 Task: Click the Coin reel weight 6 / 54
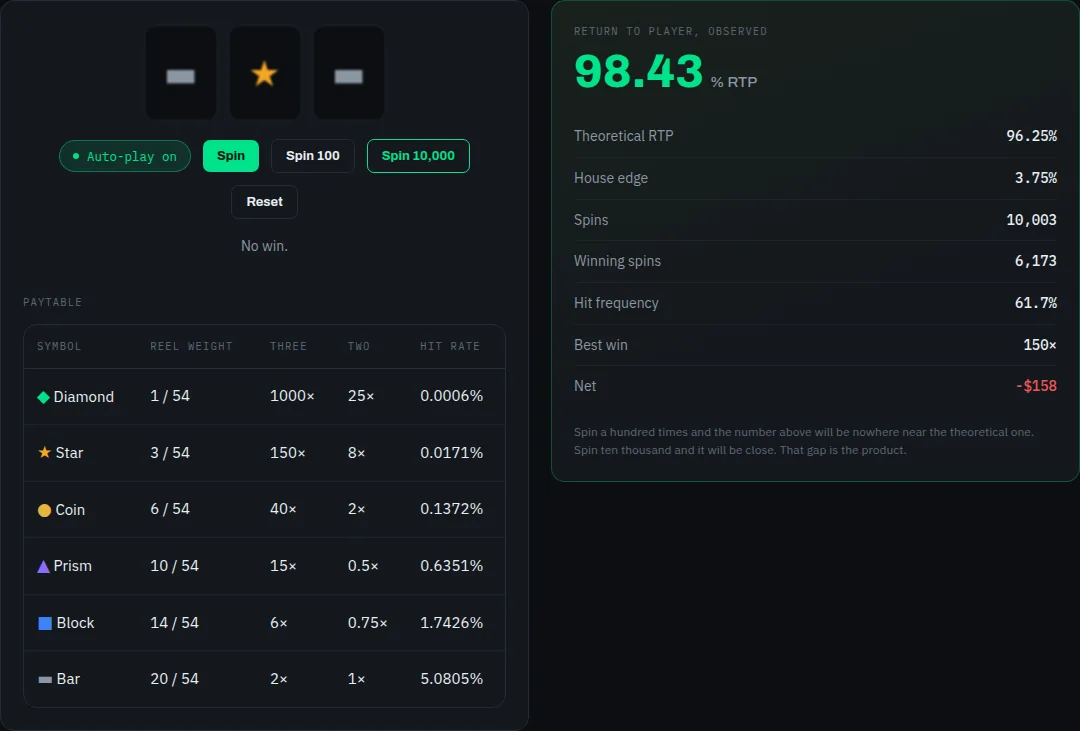point(170,508)
